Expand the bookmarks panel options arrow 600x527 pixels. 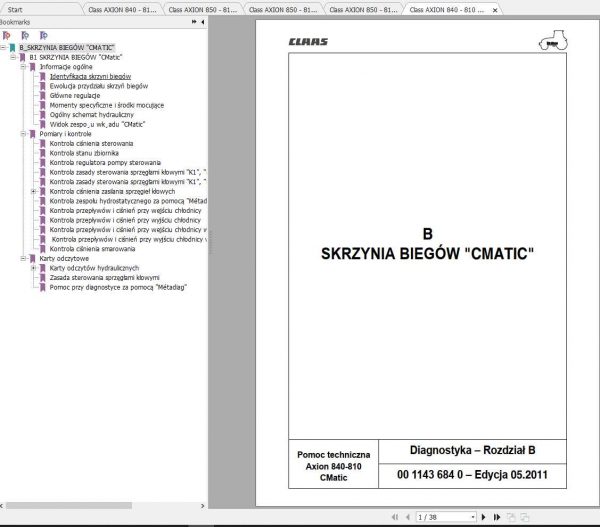pyautogui.click(x=194, y=22)
